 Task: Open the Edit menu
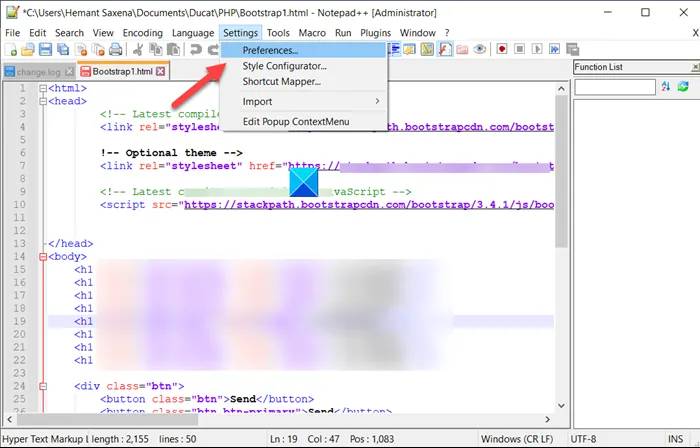tap(38, 33)
